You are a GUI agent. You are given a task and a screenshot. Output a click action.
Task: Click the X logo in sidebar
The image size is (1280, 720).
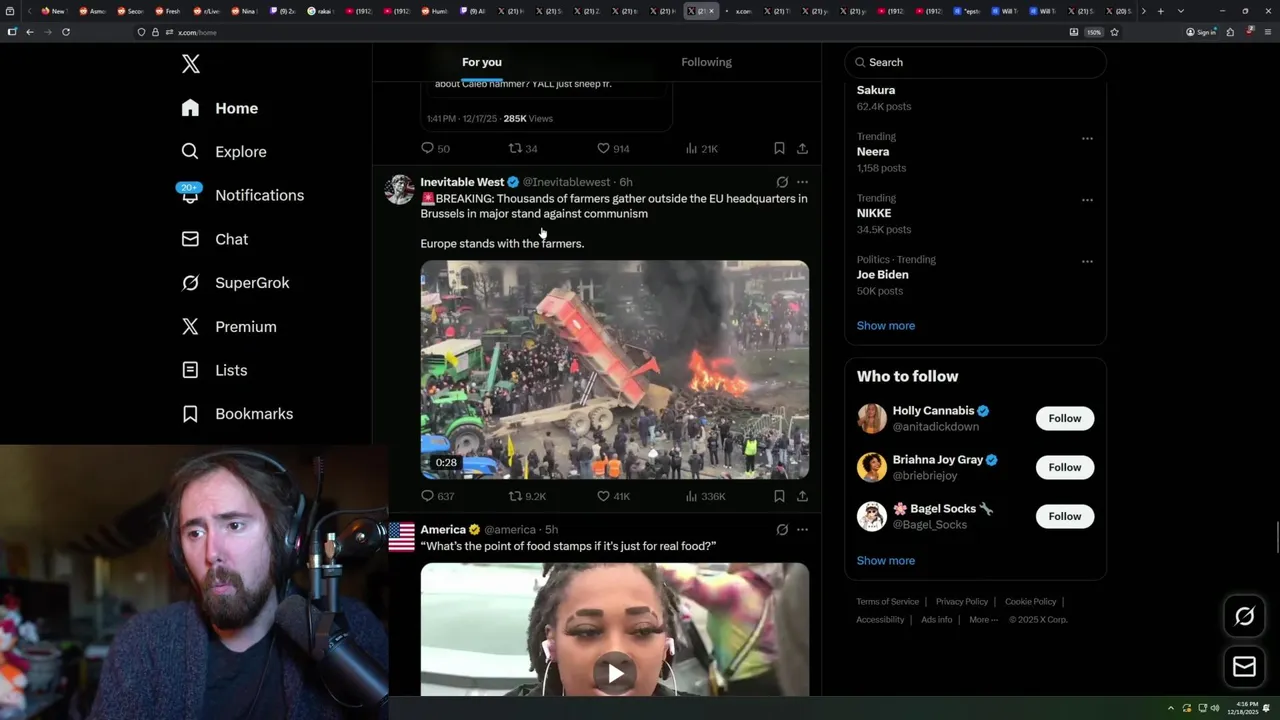point(191,64)
